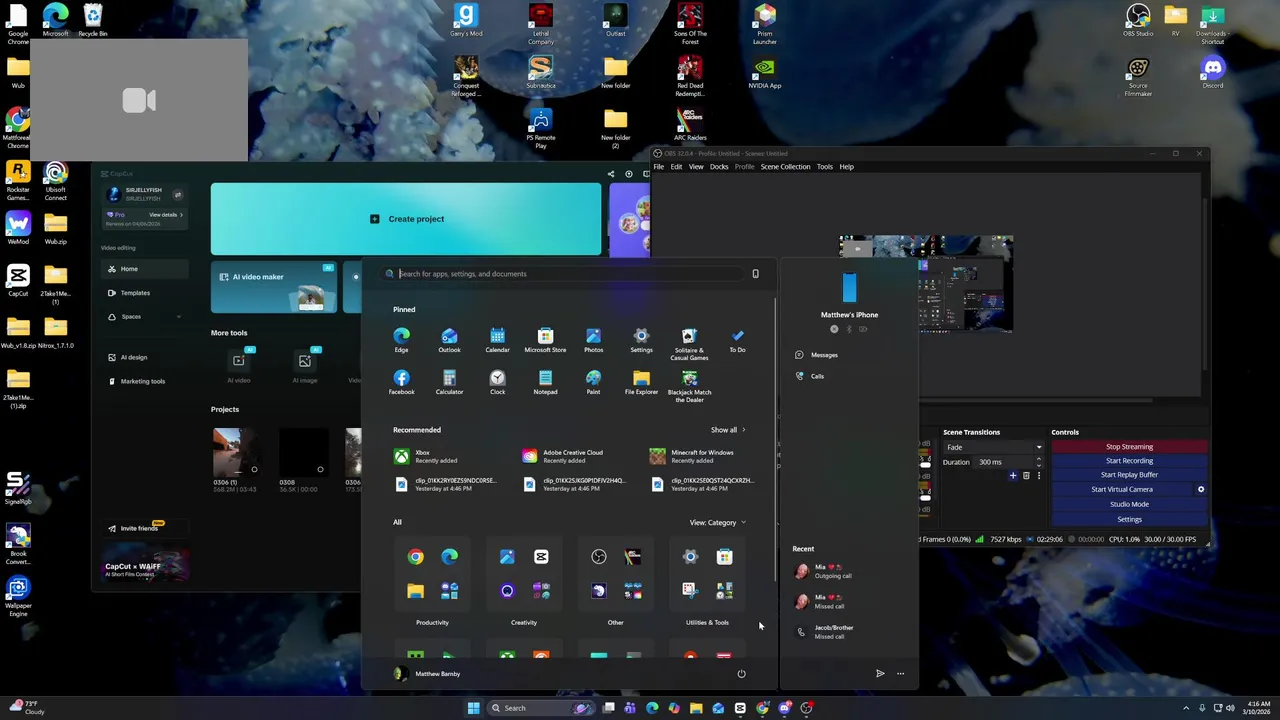Open Matthew Barnby user profile
This screenshot has height=720, width=1280.
point(427,674)
